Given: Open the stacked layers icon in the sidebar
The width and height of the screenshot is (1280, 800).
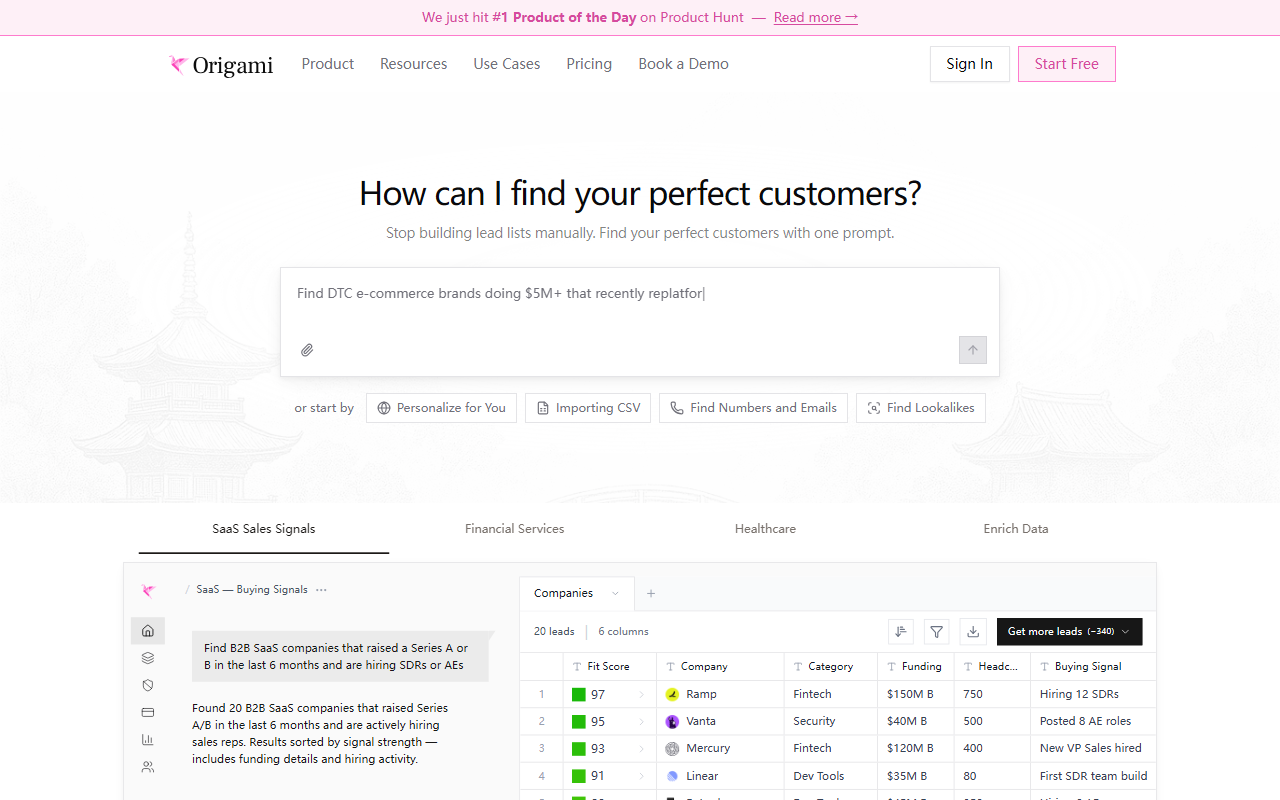Looking at the screenshot, I should (x=148, y=658).
